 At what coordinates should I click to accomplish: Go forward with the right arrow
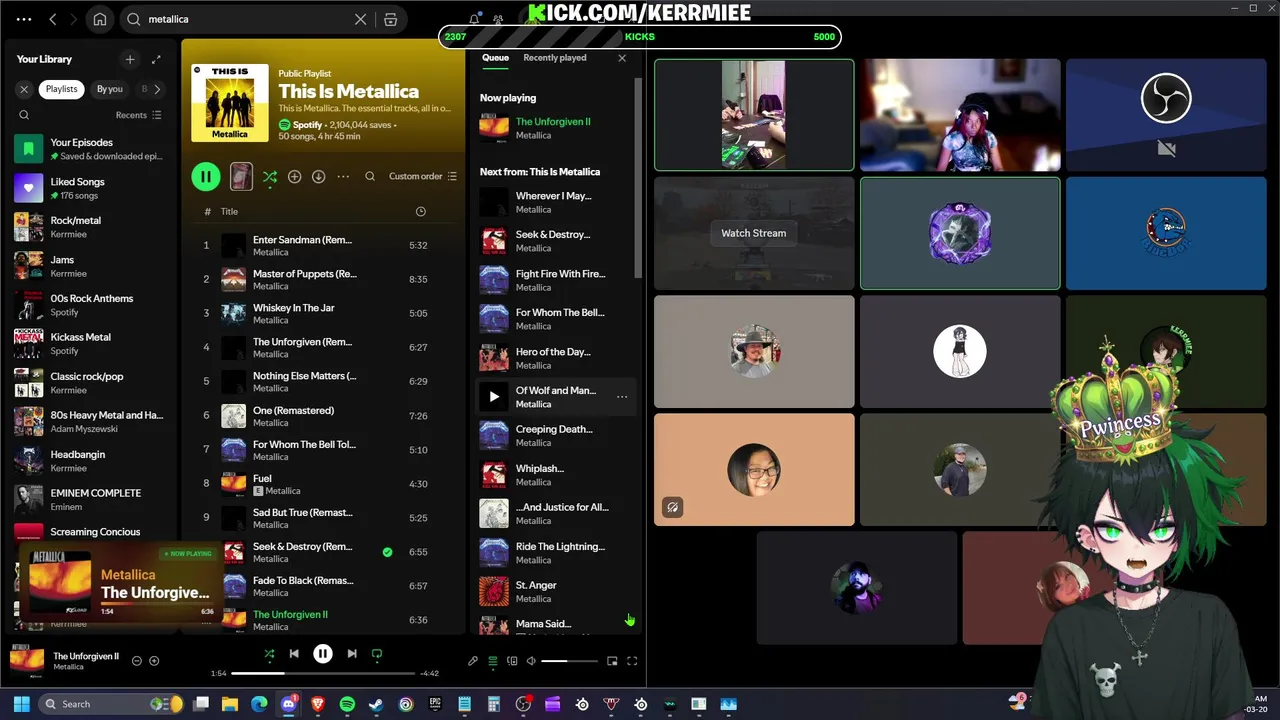pos(73,19)
